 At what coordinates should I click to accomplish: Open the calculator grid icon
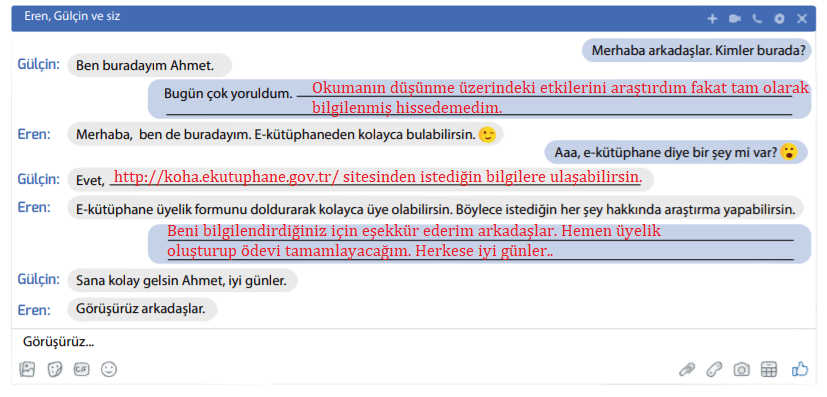click(769, 370)
